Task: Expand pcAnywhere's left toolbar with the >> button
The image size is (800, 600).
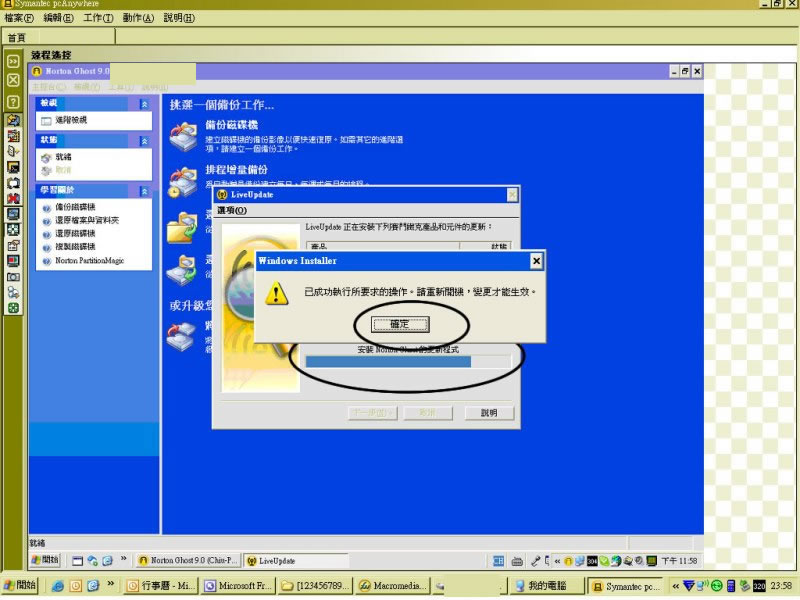Action: tap(13, 61)
